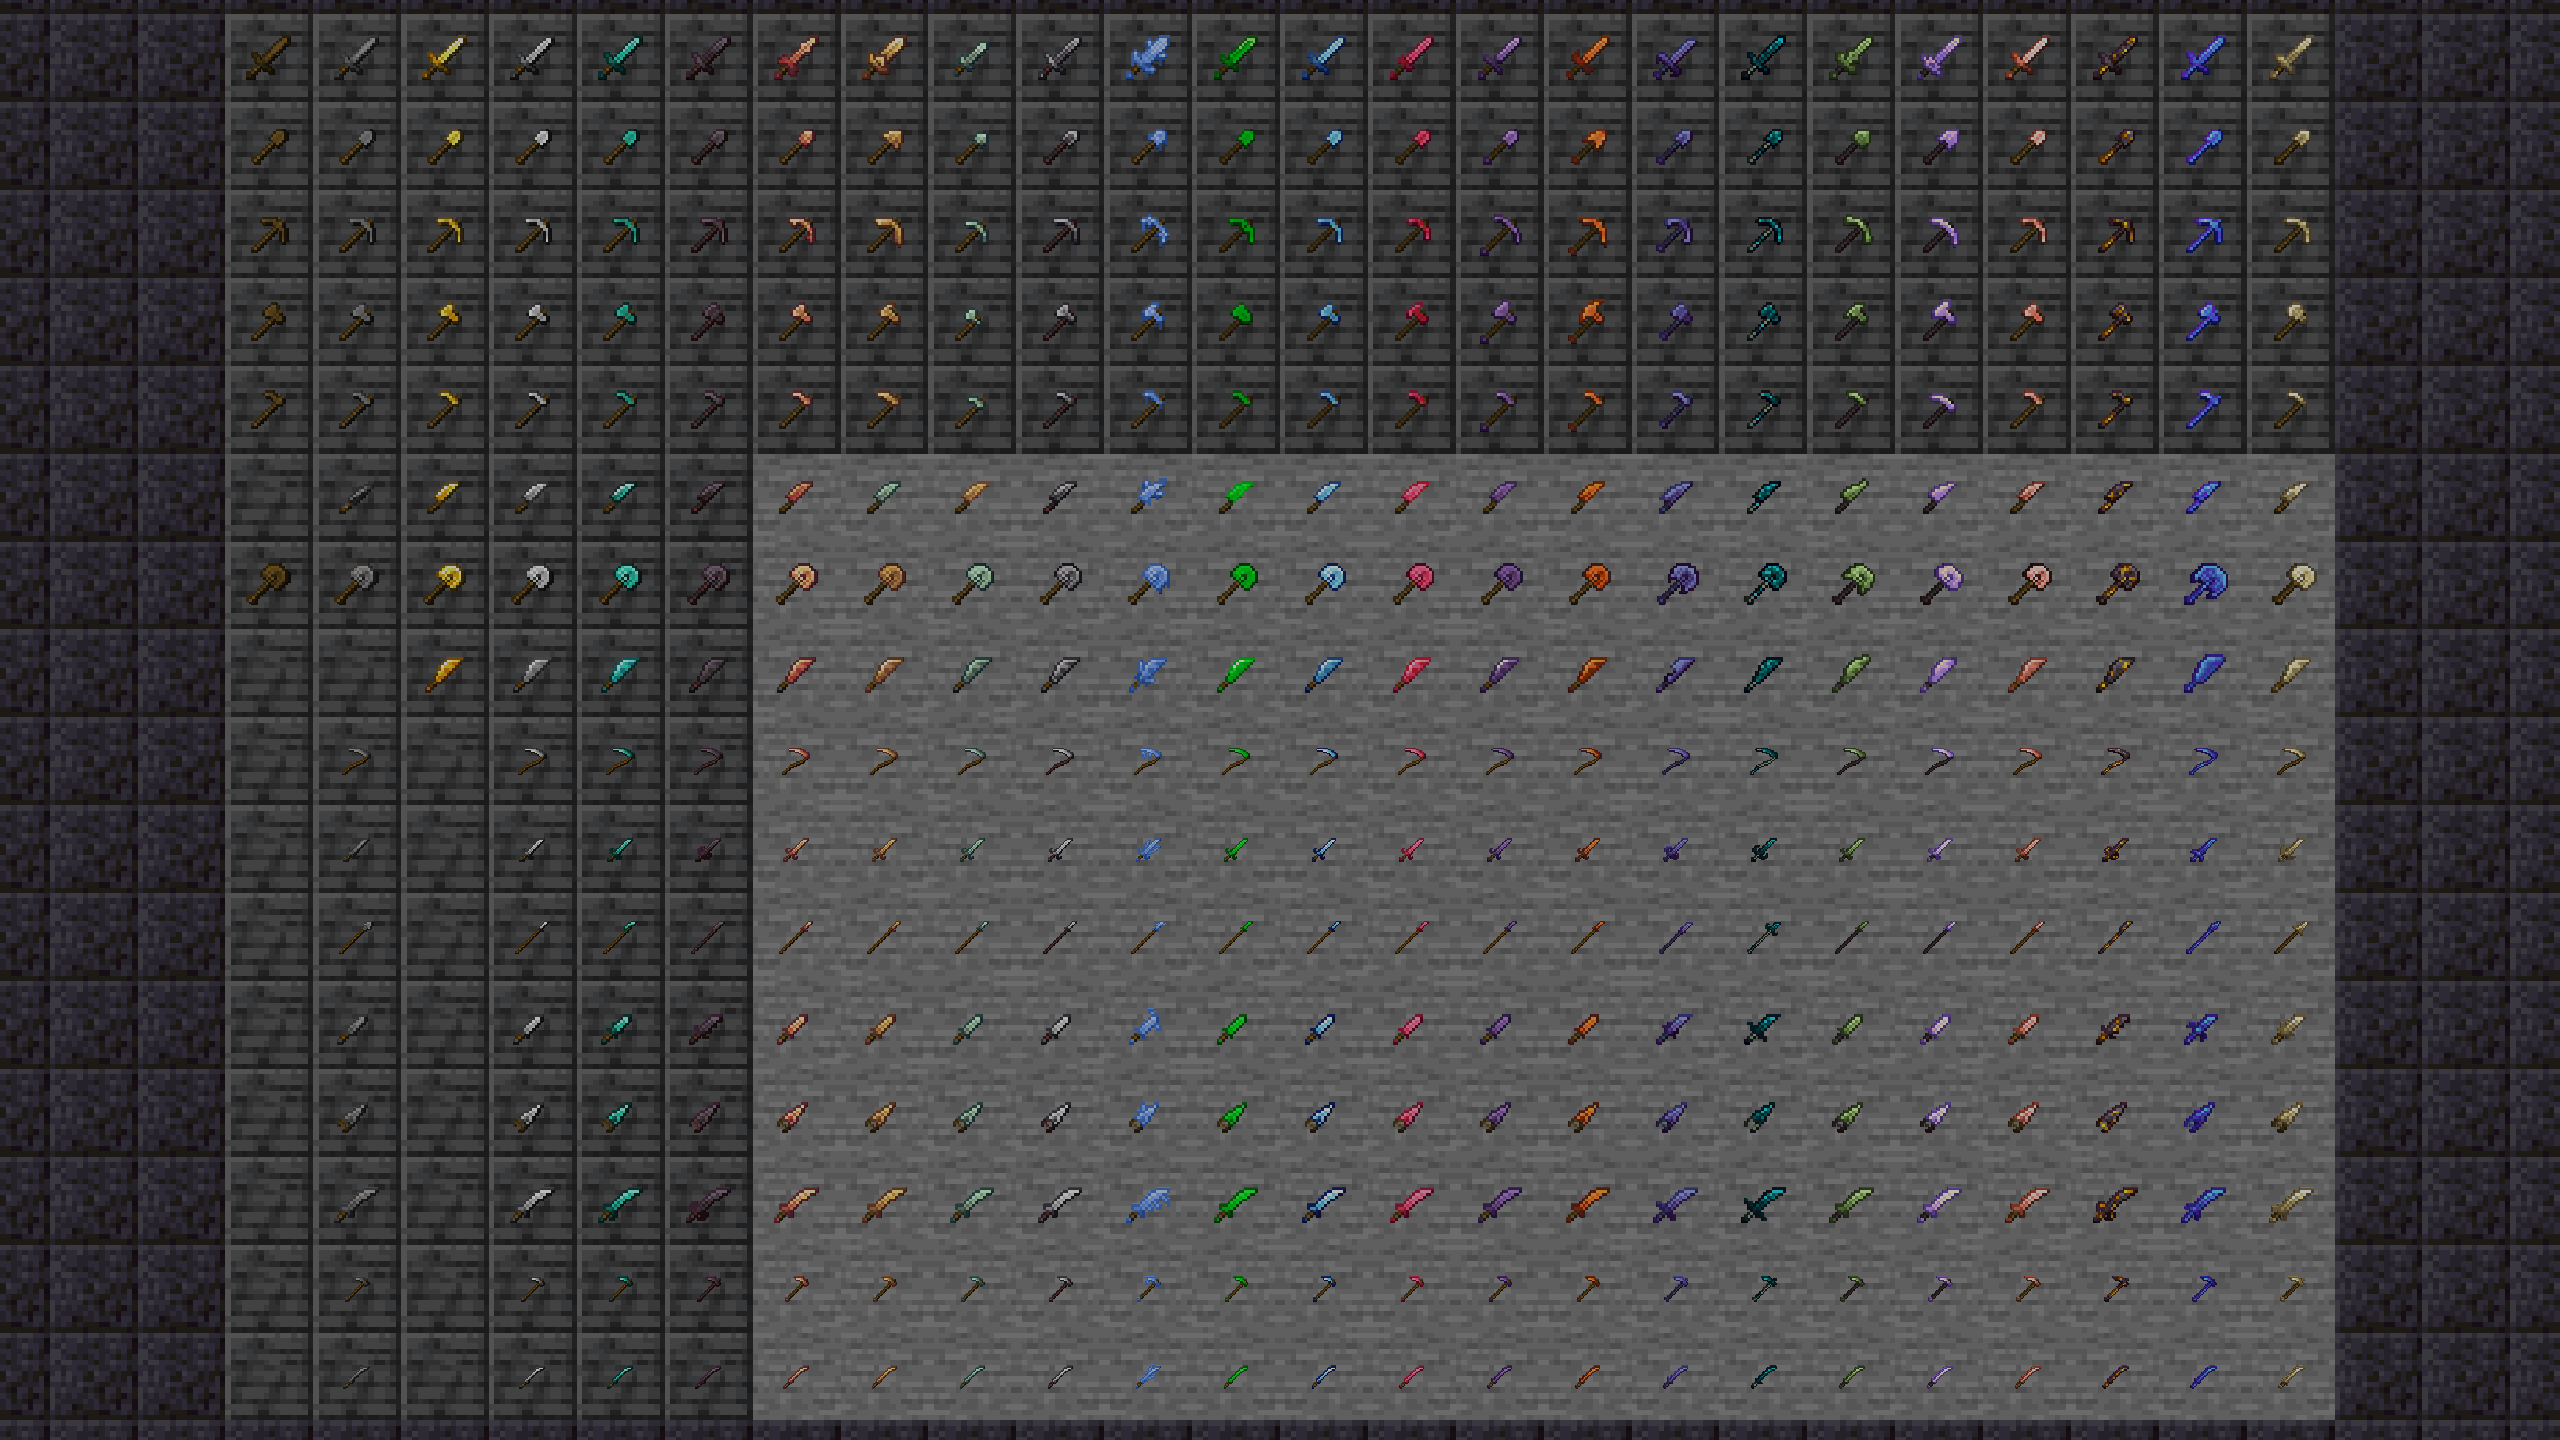Select the bright emerald green spear

tap(1236, 938)
